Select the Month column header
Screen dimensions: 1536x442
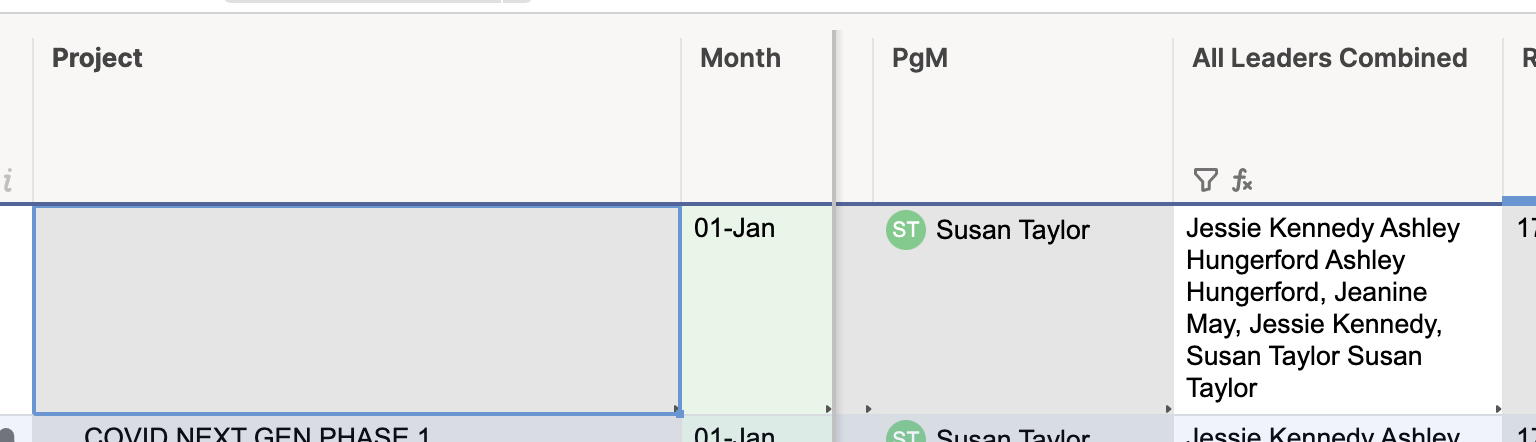coord(757,120)
